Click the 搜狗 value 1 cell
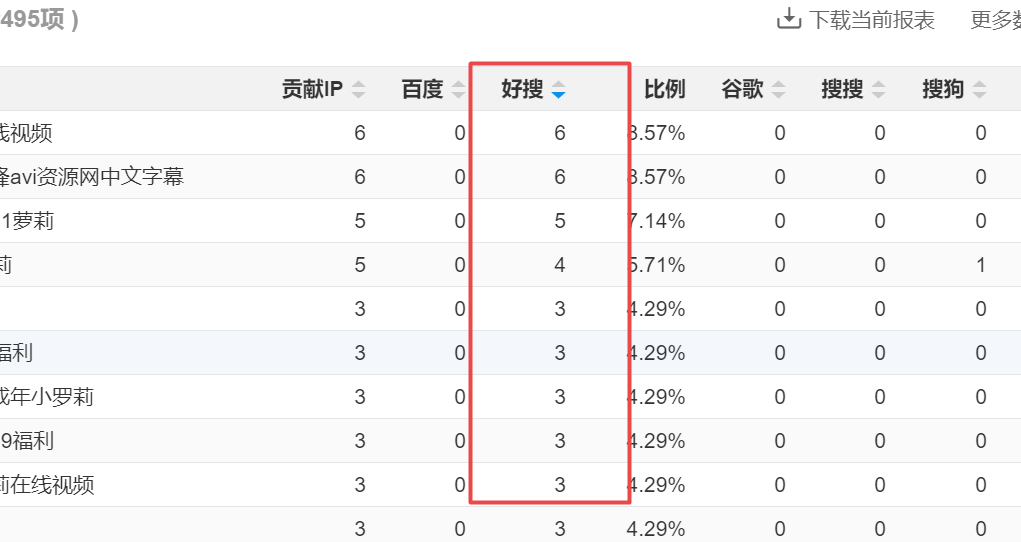The width and height of the screenshot is (1021, 542). pos(980,265)
